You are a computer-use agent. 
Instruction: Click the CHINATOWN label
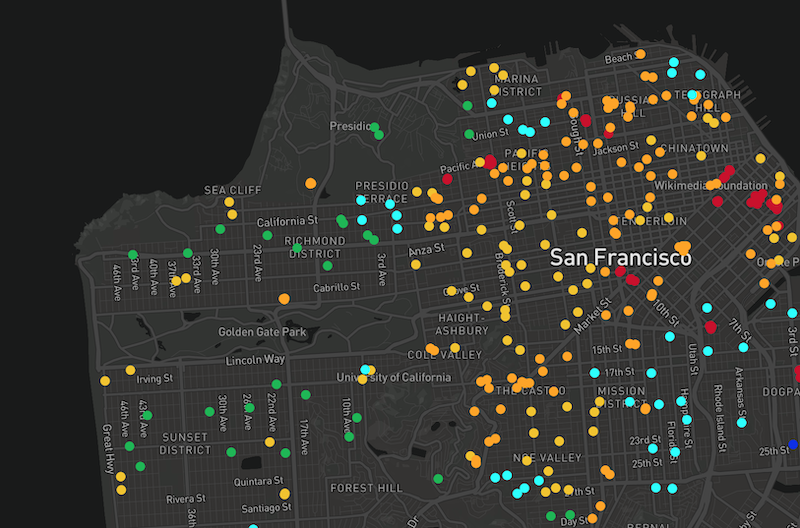pyautogui.click(x=694, y=148)
